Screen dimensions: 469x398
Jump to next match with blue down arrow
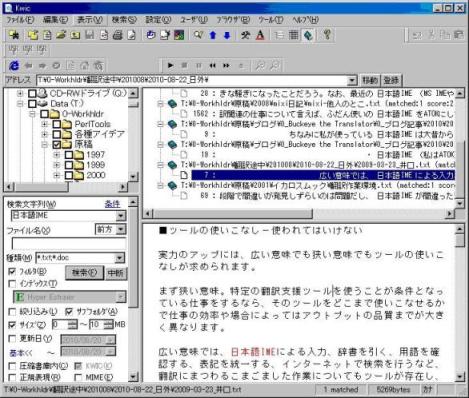pos(227,35)
